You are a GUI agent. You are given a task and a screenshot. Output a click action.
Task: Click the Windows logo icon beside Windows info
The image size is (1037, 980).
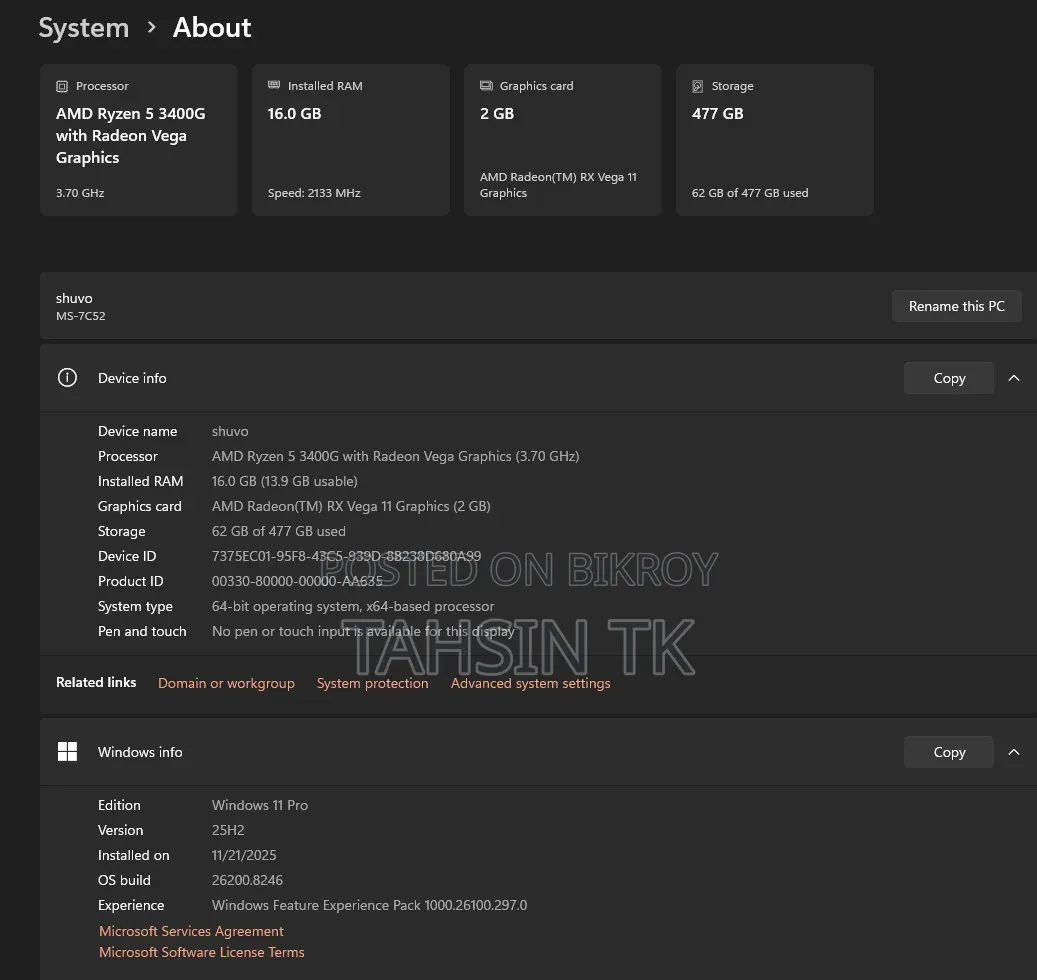(67, 752)
